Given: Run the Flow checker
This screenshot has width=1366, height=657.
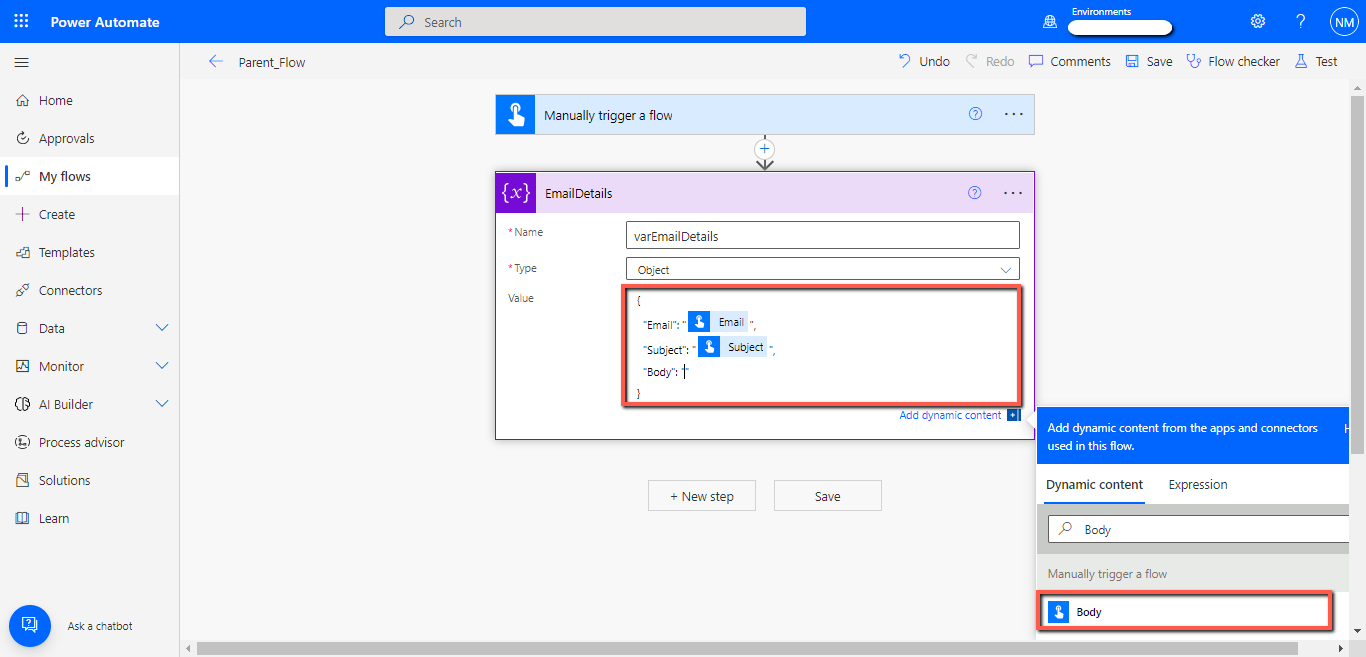Looking at the screenshot, I should 1232,61.
